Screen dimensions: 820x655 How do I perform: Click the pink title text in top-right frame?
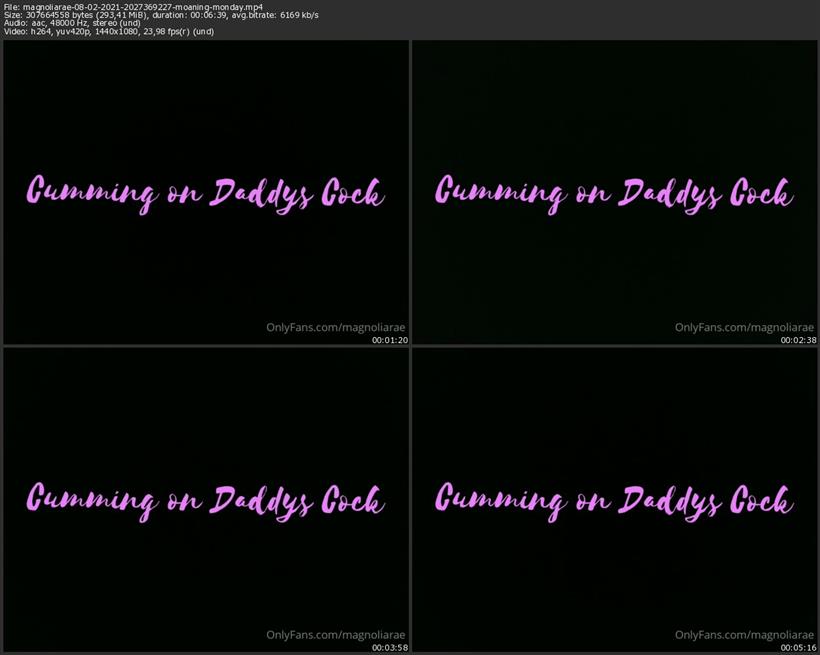[x=615, y=191]
